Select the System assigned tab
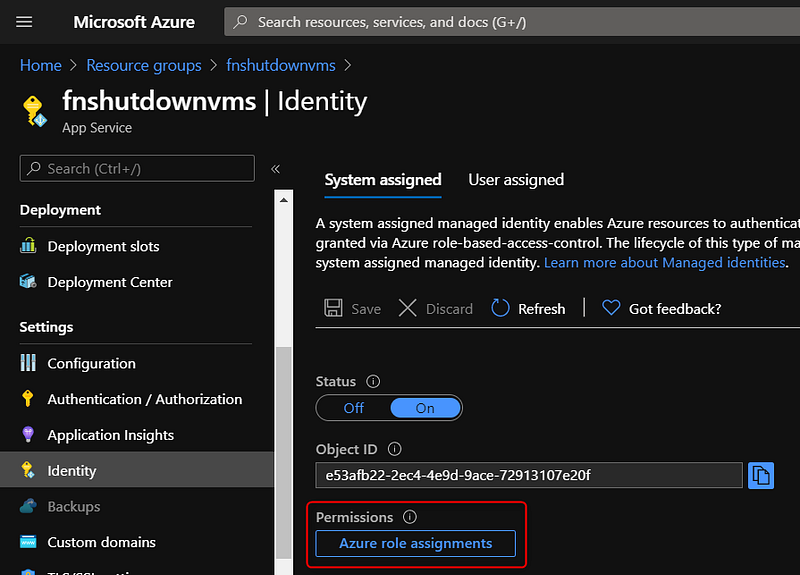Viewport: 800px width, 575px height. (x=383, y=180)
